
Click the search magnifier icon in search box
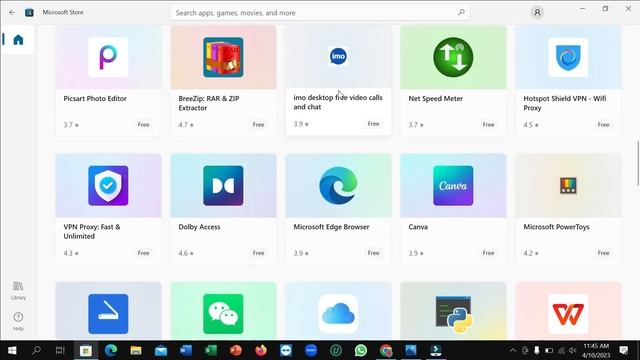click(x=461, y=12)
